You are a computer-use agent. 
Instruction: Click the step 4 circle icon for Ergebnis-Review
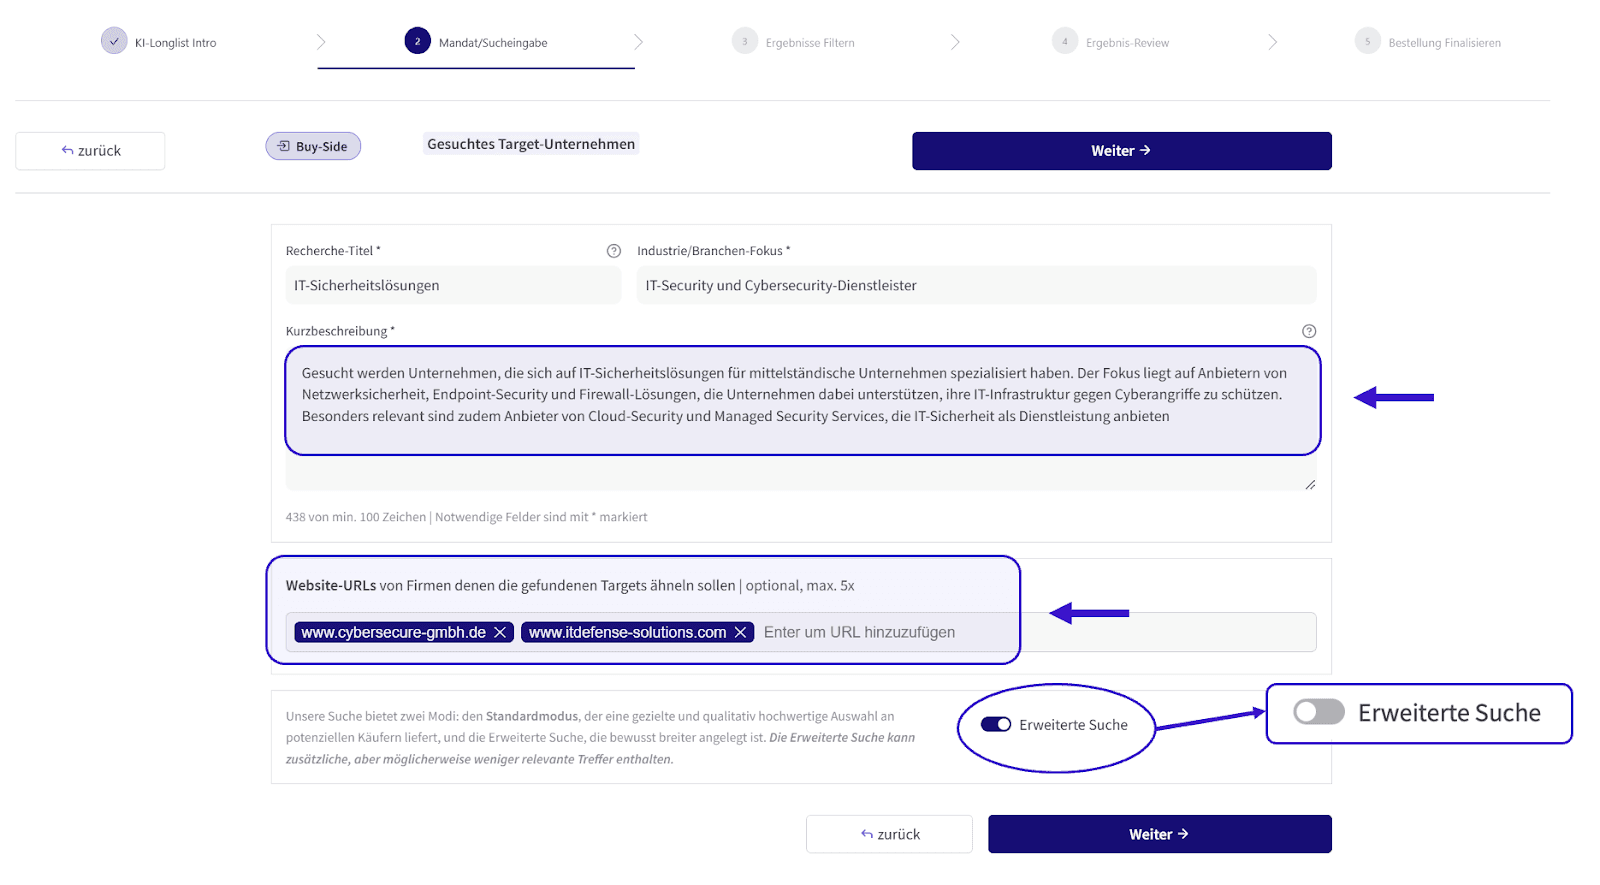click(1065, 41)
